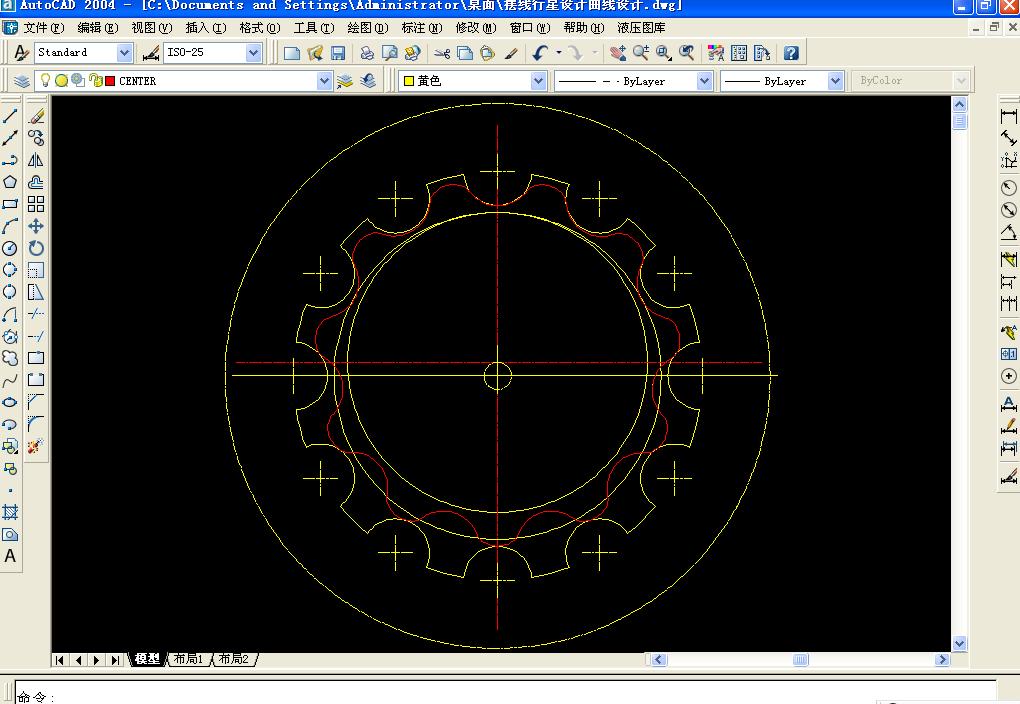Screen dimensions: 1020x704
Task: Open the Help question mark icon
Action: (x=791, y=53)
